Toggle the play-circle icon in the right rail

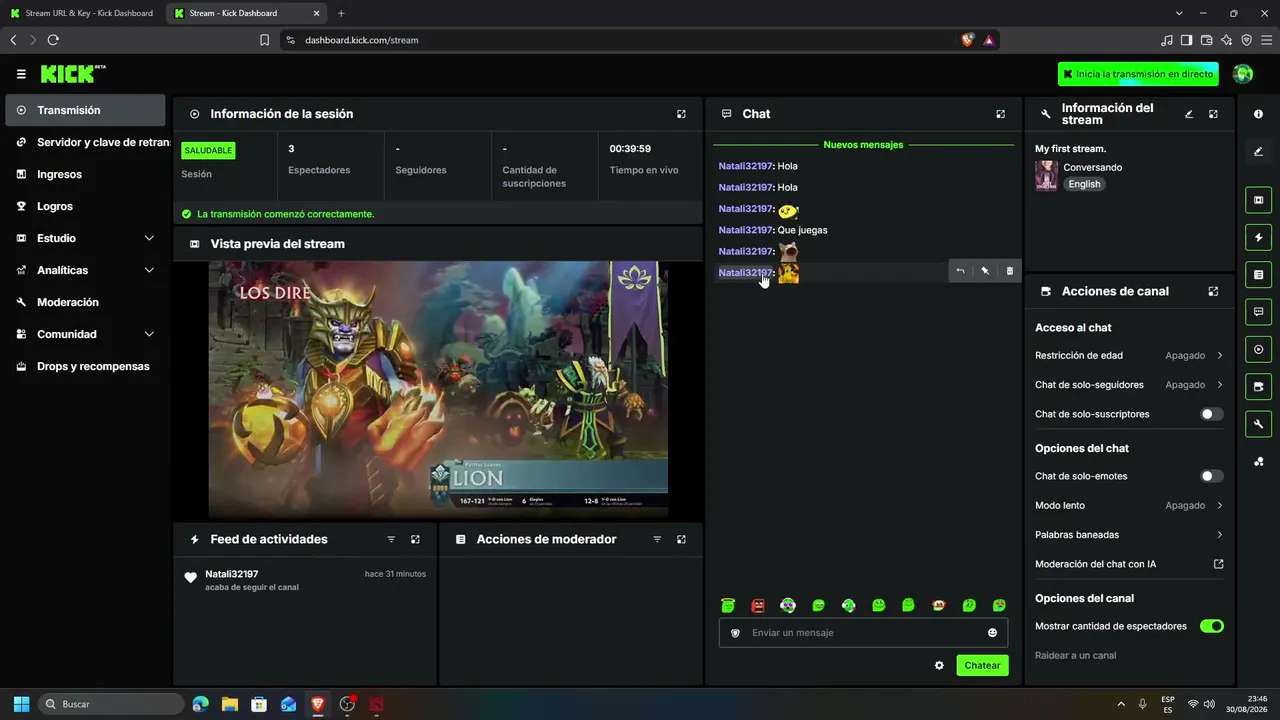tap(1258, 349)
